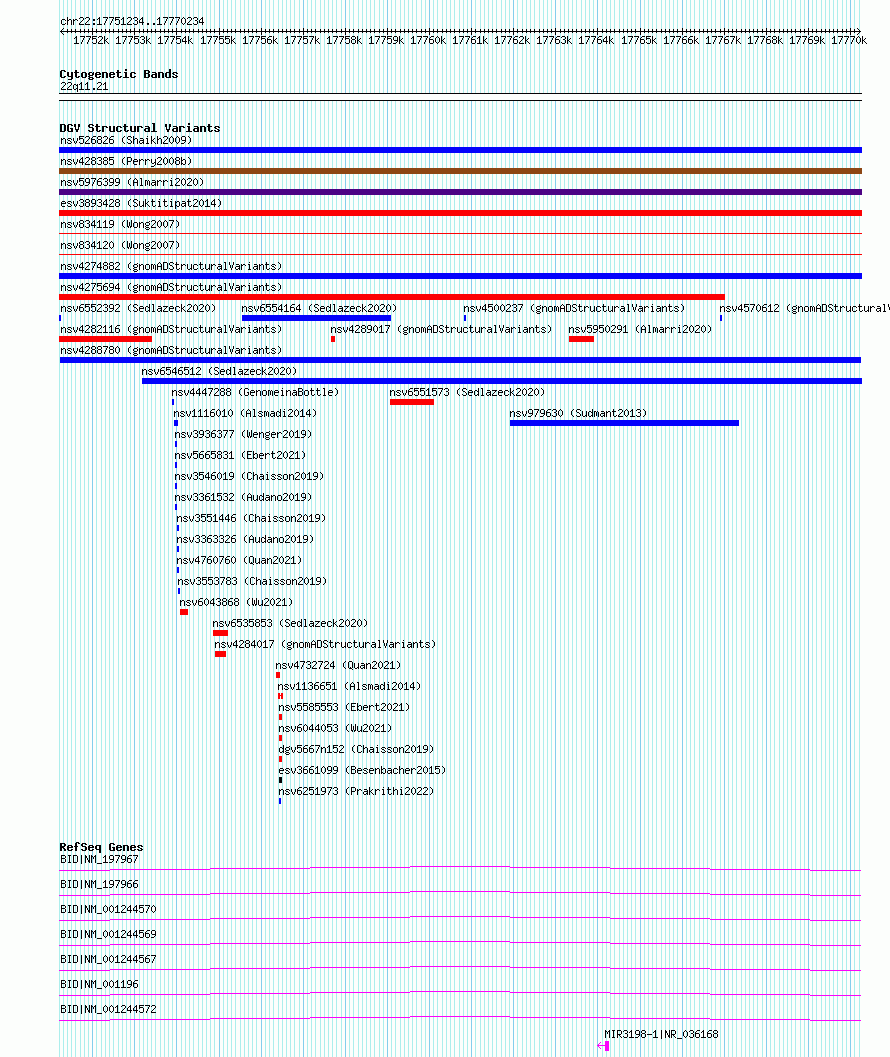This screenshot has width=890, height=1057.
Task: Click nsv3546019 (Chaisson2019) label
Action: click(x=249, y=476)
